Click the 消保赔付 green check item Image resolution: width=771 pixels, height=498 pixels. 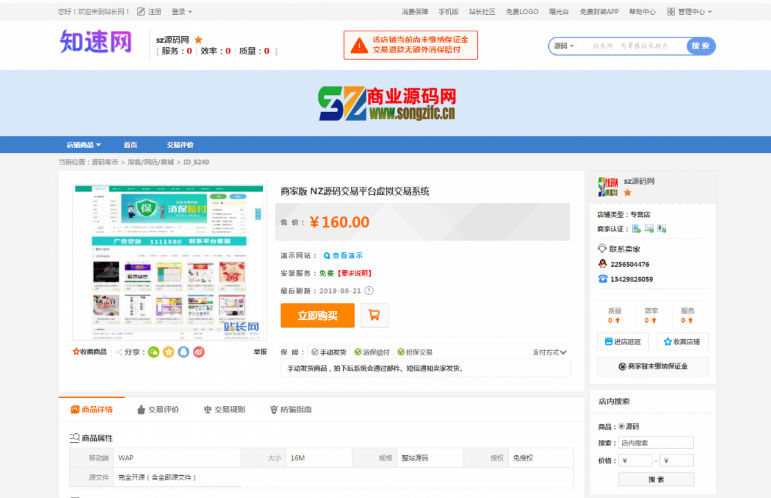pyautogui.click(x=371, y=352)
